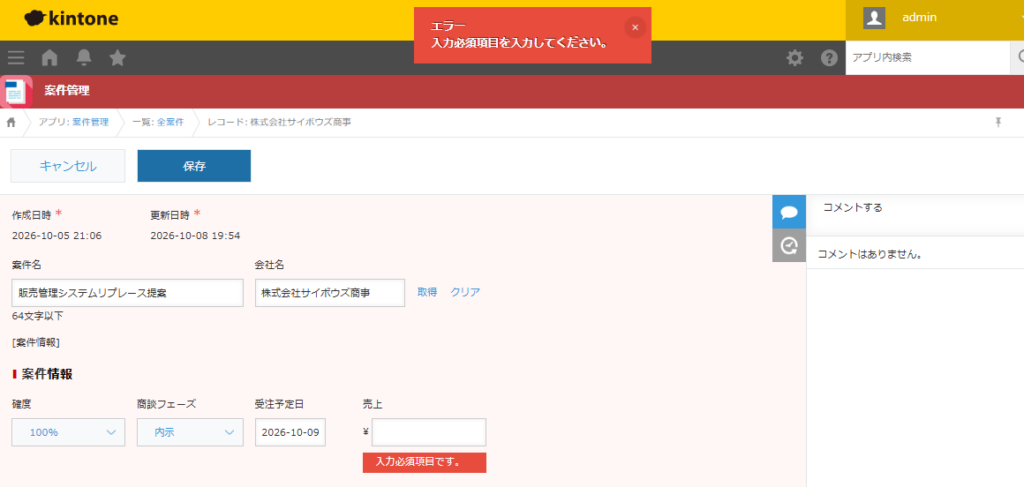
Task: Click the 入力必須項目を入力してください。 error message
Action: click(x=520, y=43)
